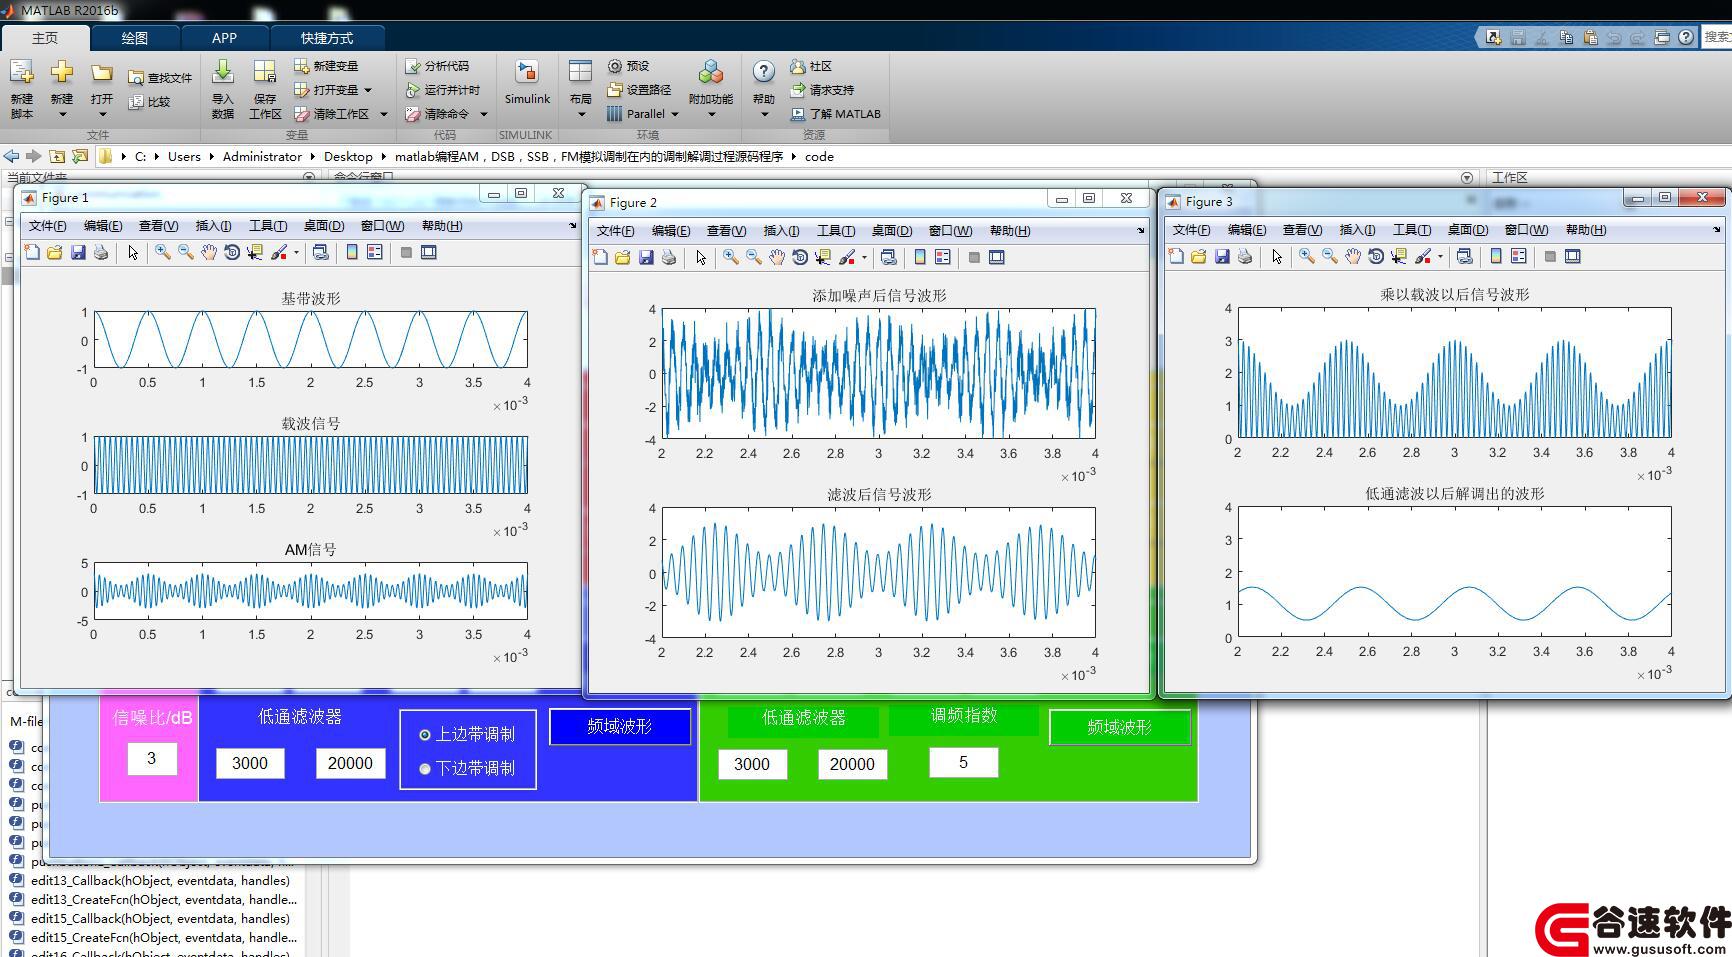Expand the 布局 layout dropdown
The image size is (1732, 957).
click(x=580, y=114)
